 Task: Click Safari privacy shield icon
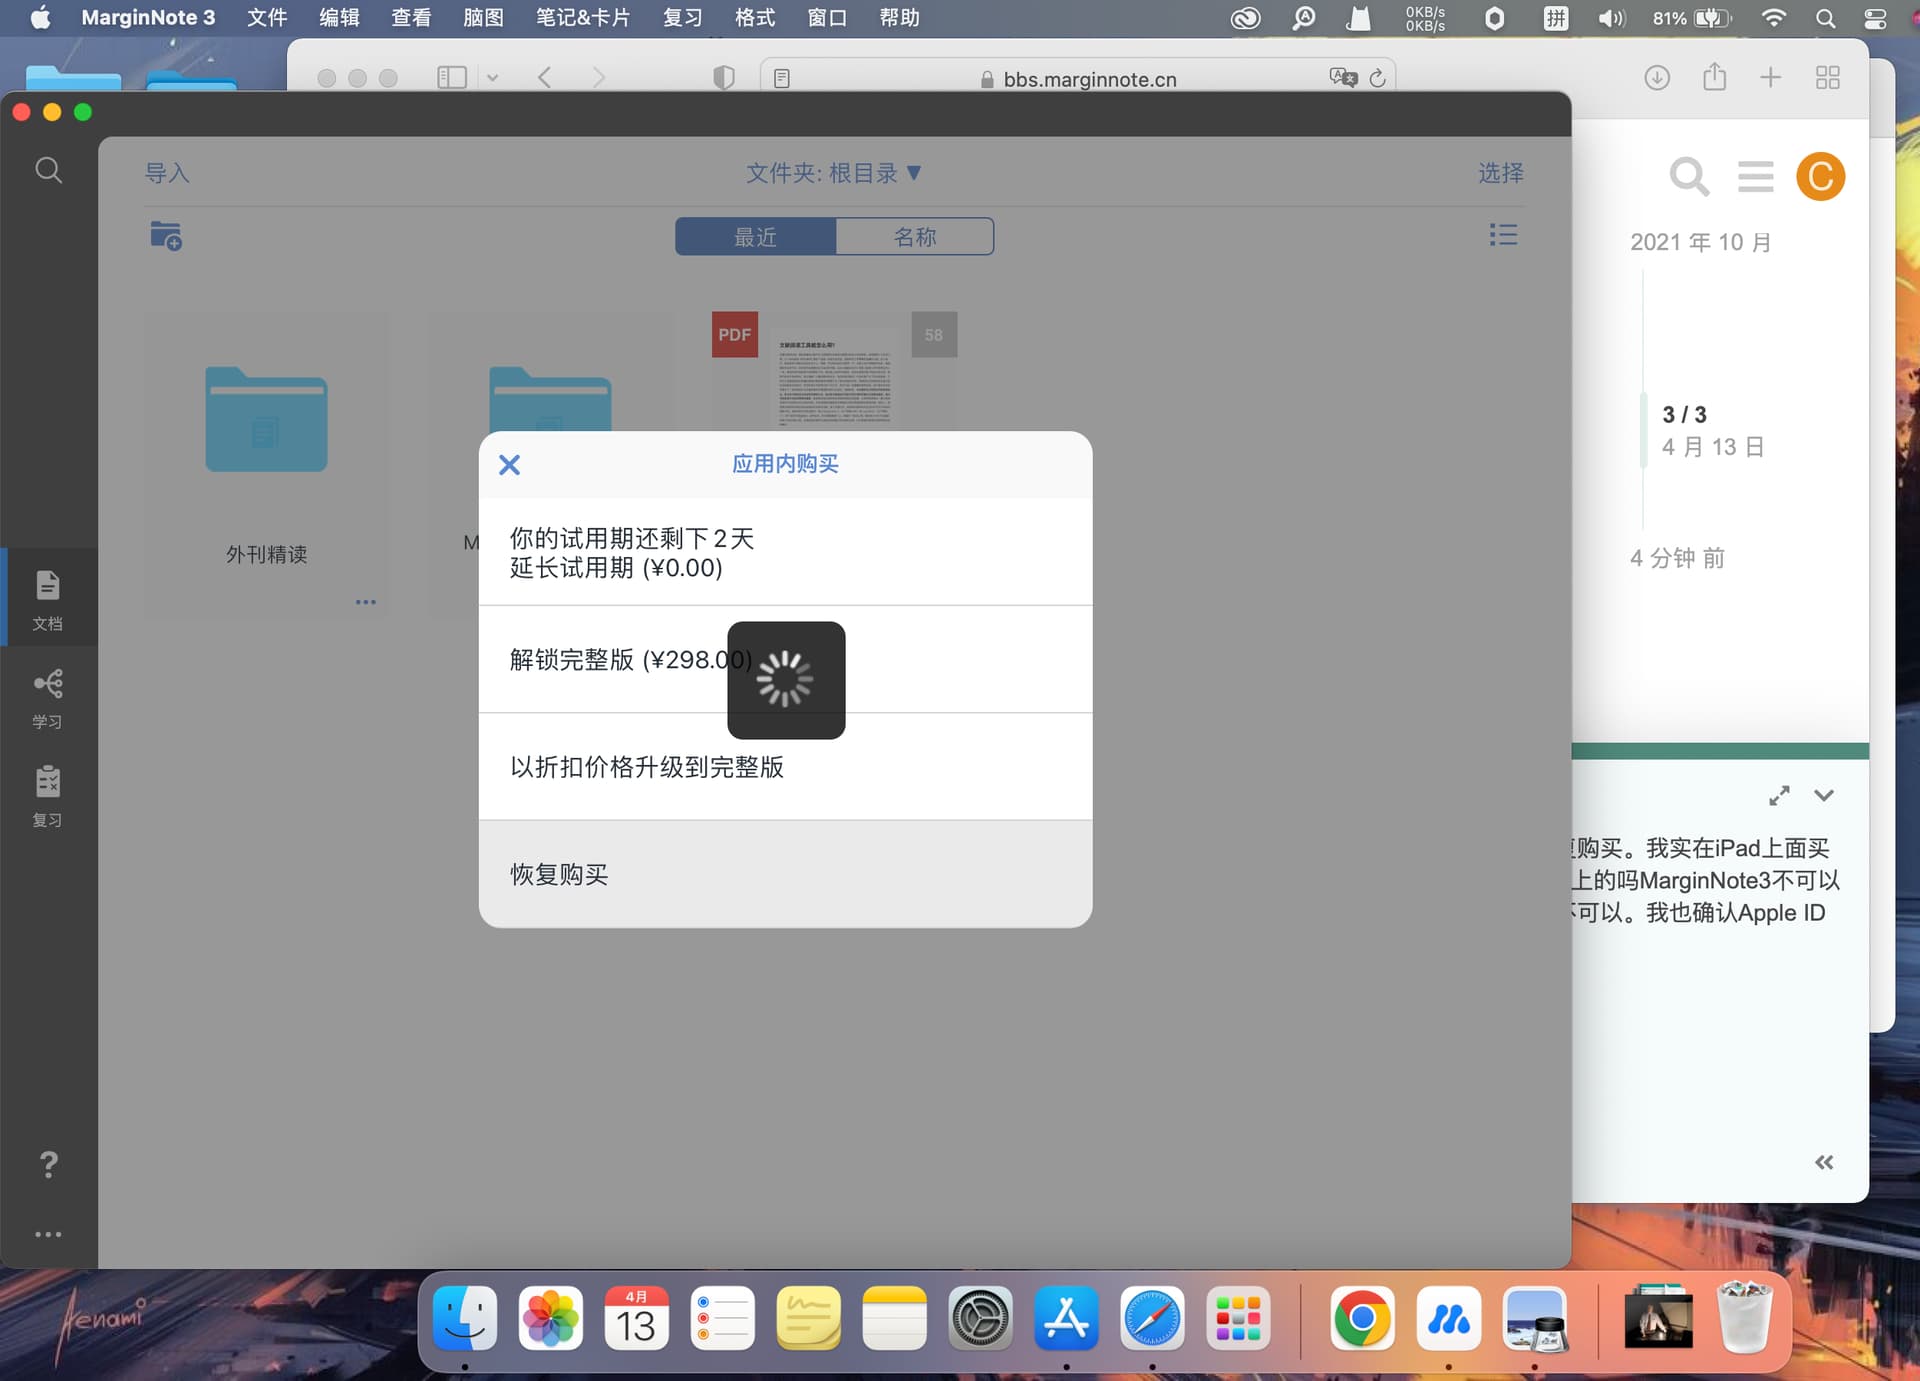724,78
